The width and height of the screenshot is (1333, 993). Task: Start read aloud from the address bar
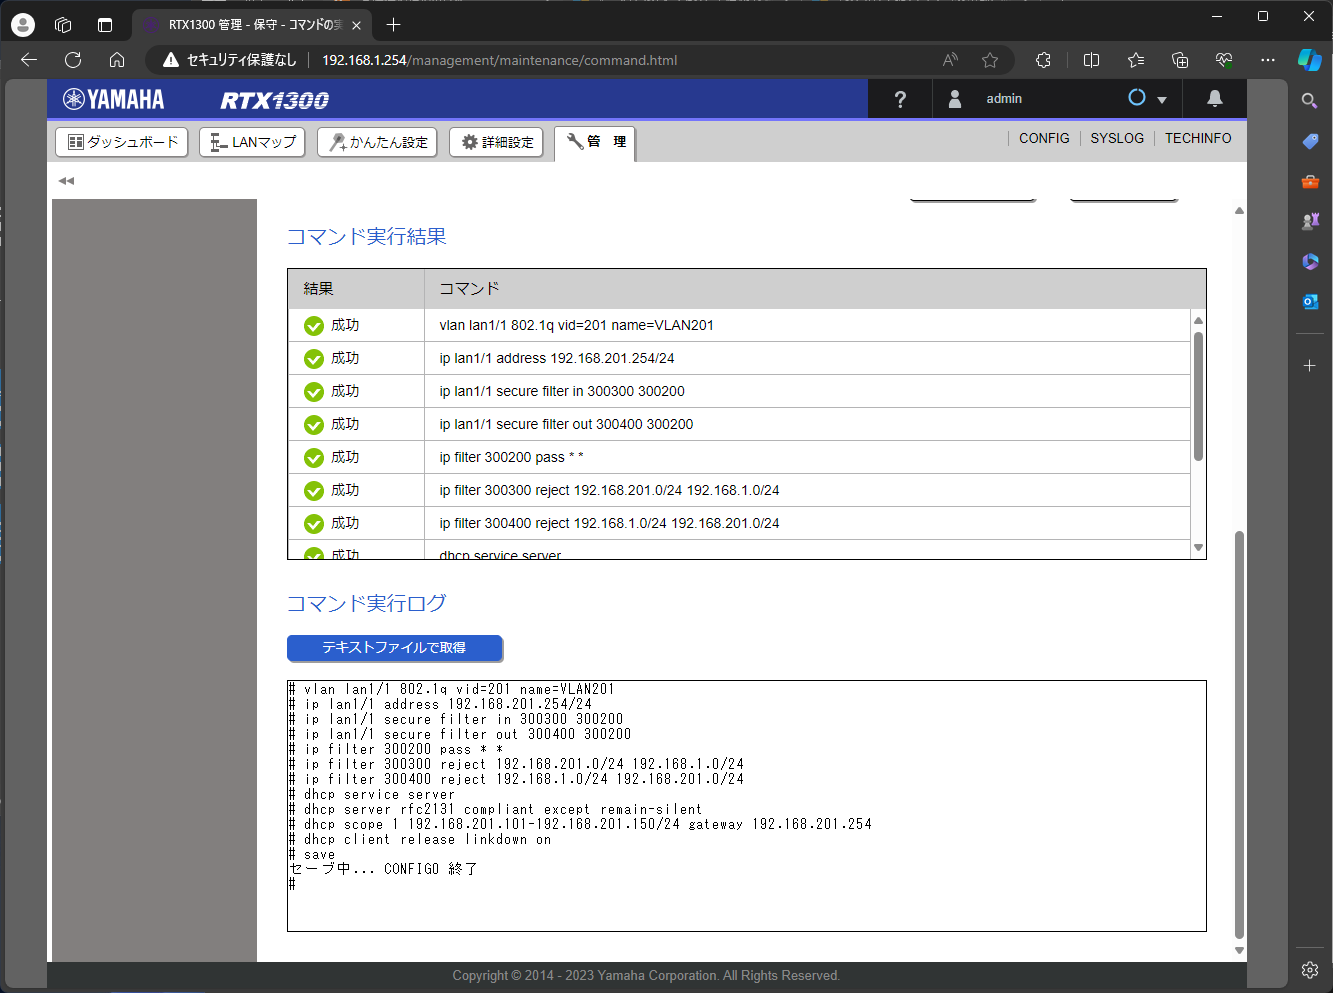pos(950,60)
